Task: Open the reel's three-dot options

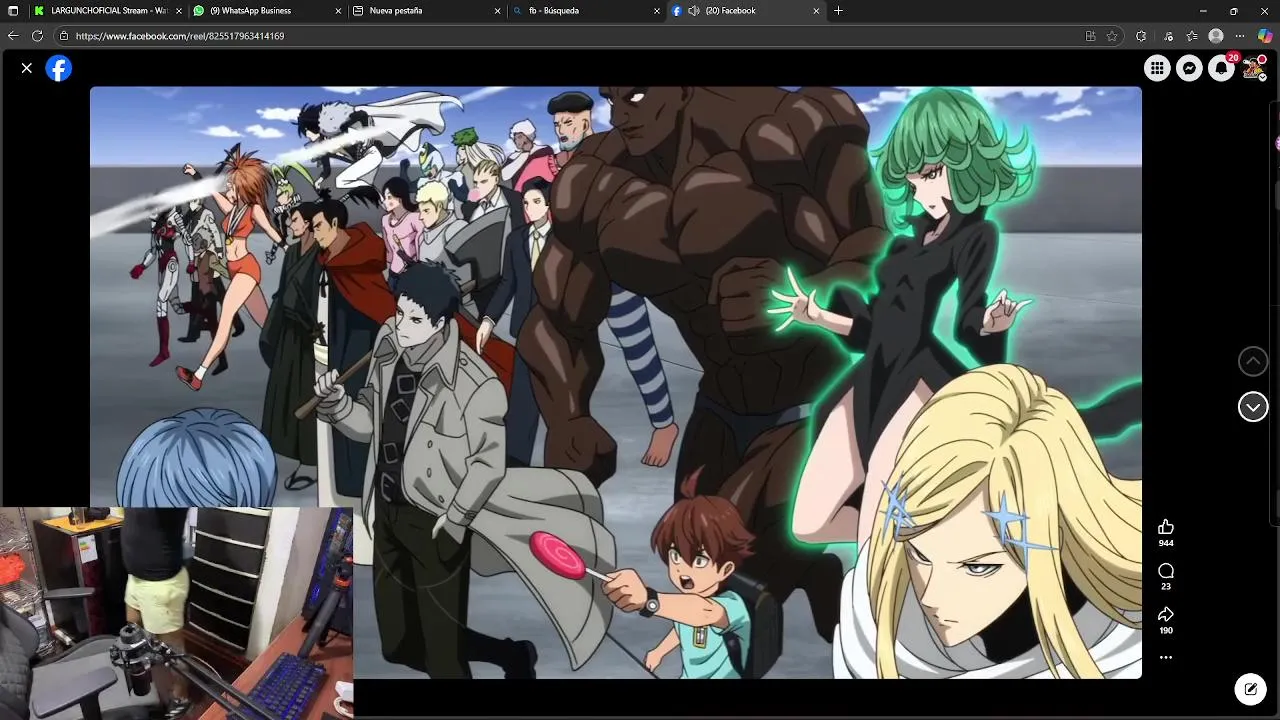Action: tap(1166, 658)
